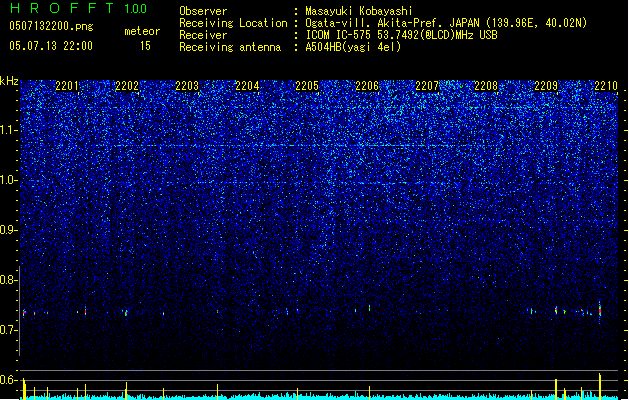Click the 2206 time marker
Viewport: 629px width, 400px height.
point(367,86)
